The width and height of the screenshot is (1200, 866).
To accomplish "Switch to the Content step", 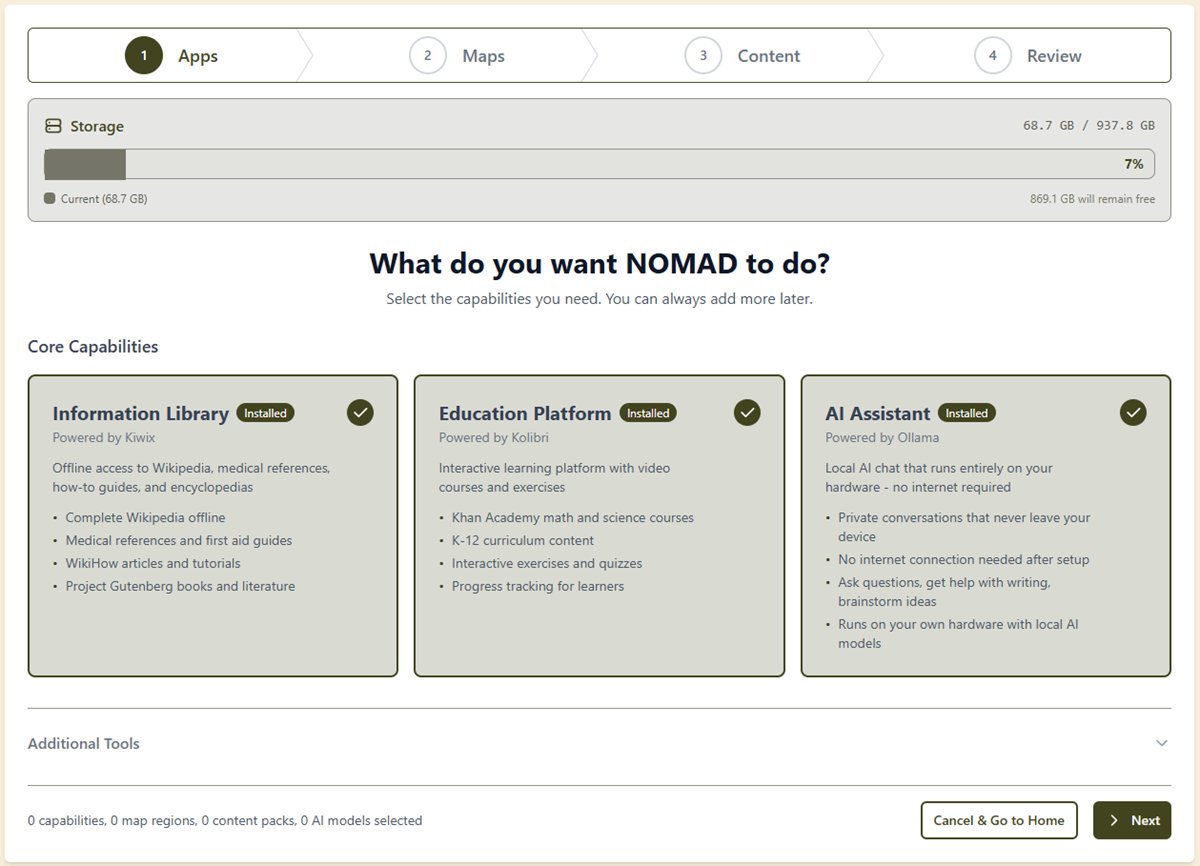I will tap(768, 55).
